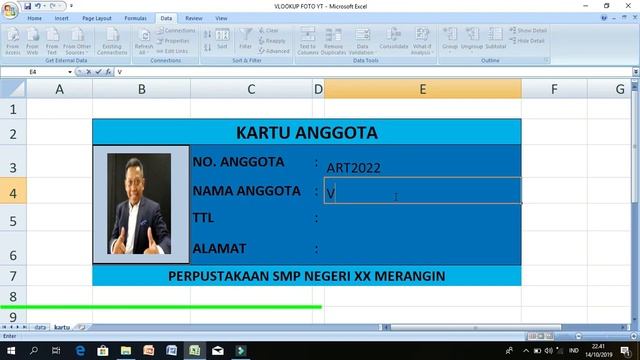Insert a new worksheet tab

tap(82, 327)
